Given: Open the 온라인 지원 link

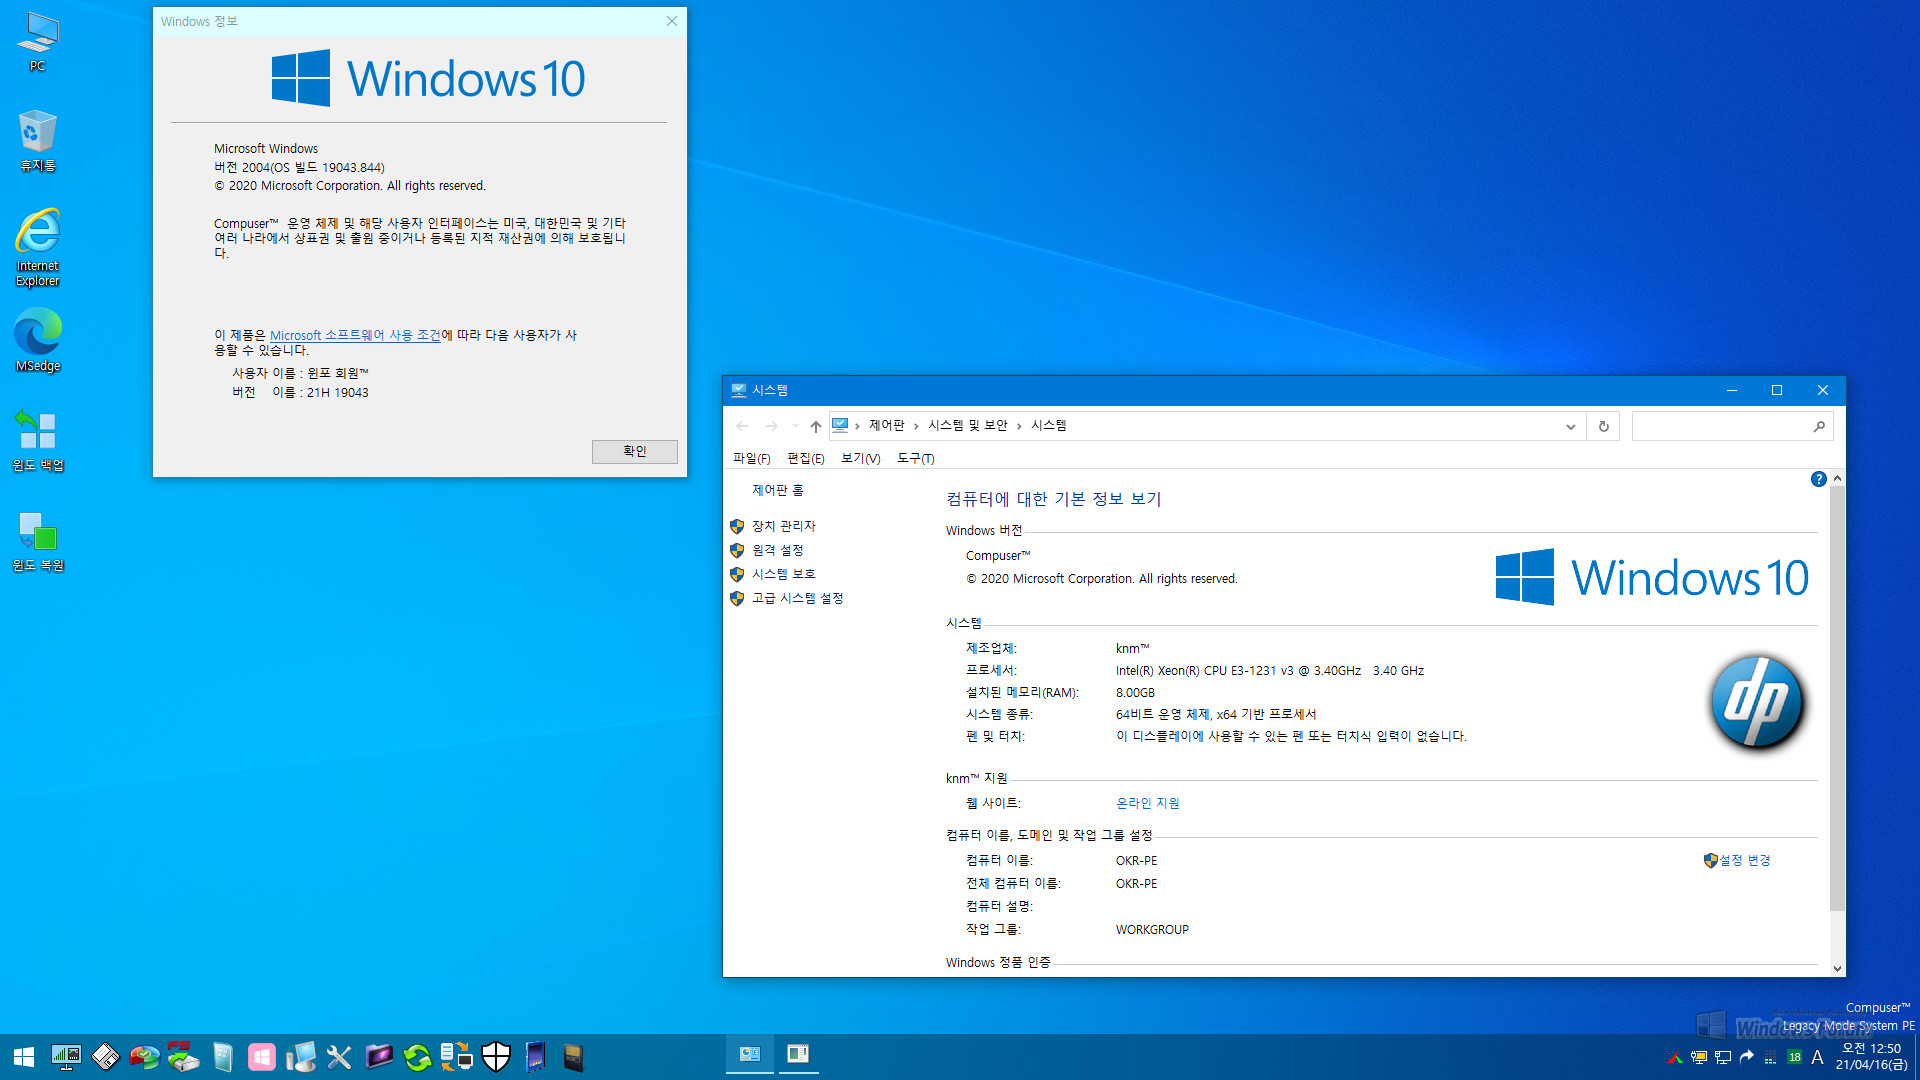Looking at the screenshot, I should [1148, 803].
